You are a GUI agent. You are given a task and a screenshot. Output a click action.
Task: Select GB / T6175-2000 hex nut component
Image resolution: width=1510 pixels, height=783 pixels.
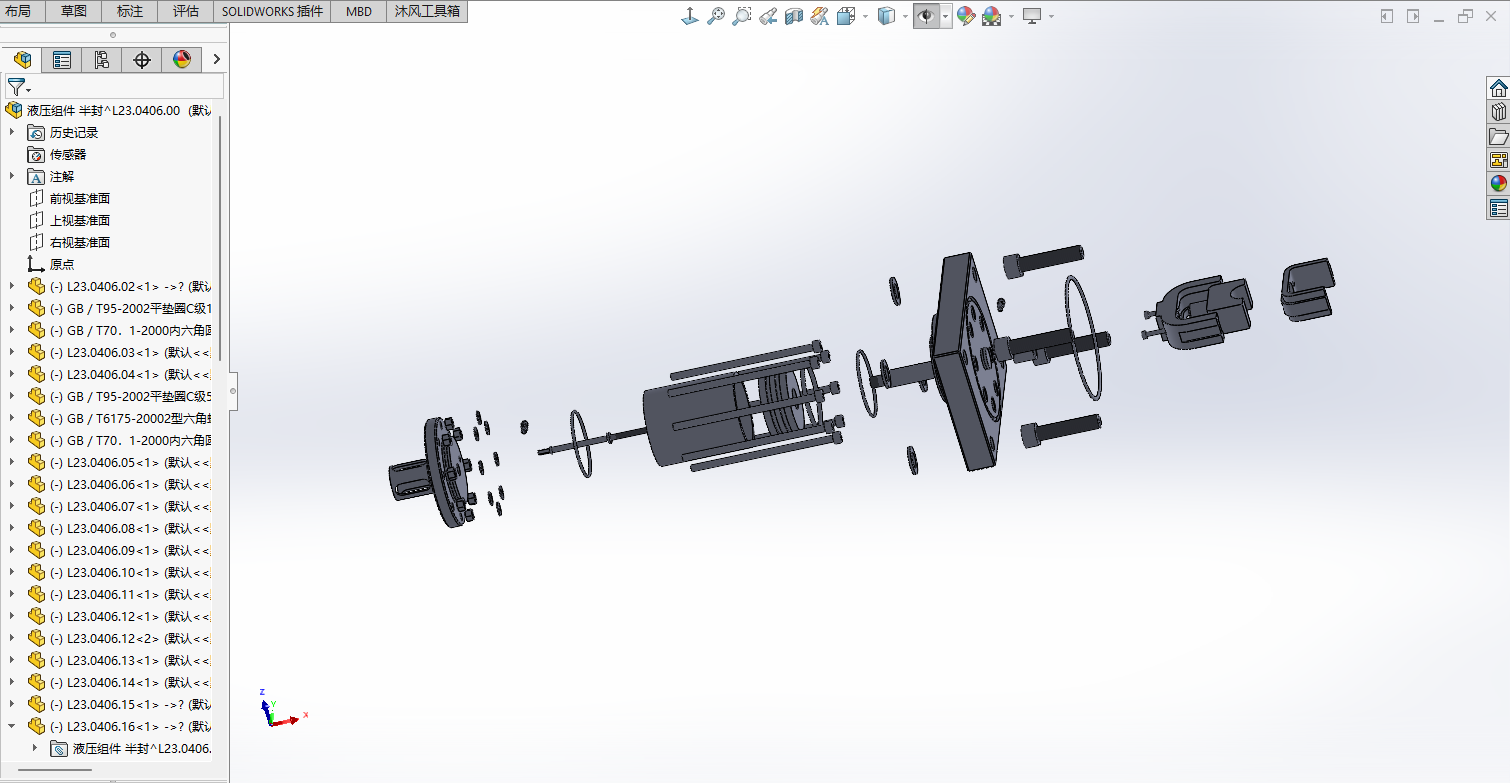[120, 418]
